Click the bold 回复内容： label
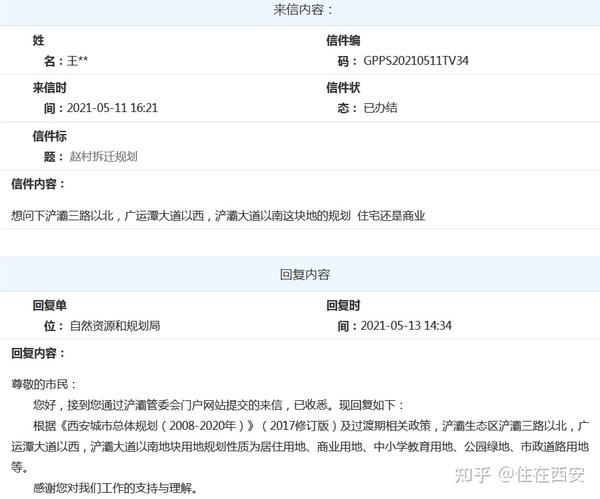Screen dimensions: 600x499 point(38,353)
